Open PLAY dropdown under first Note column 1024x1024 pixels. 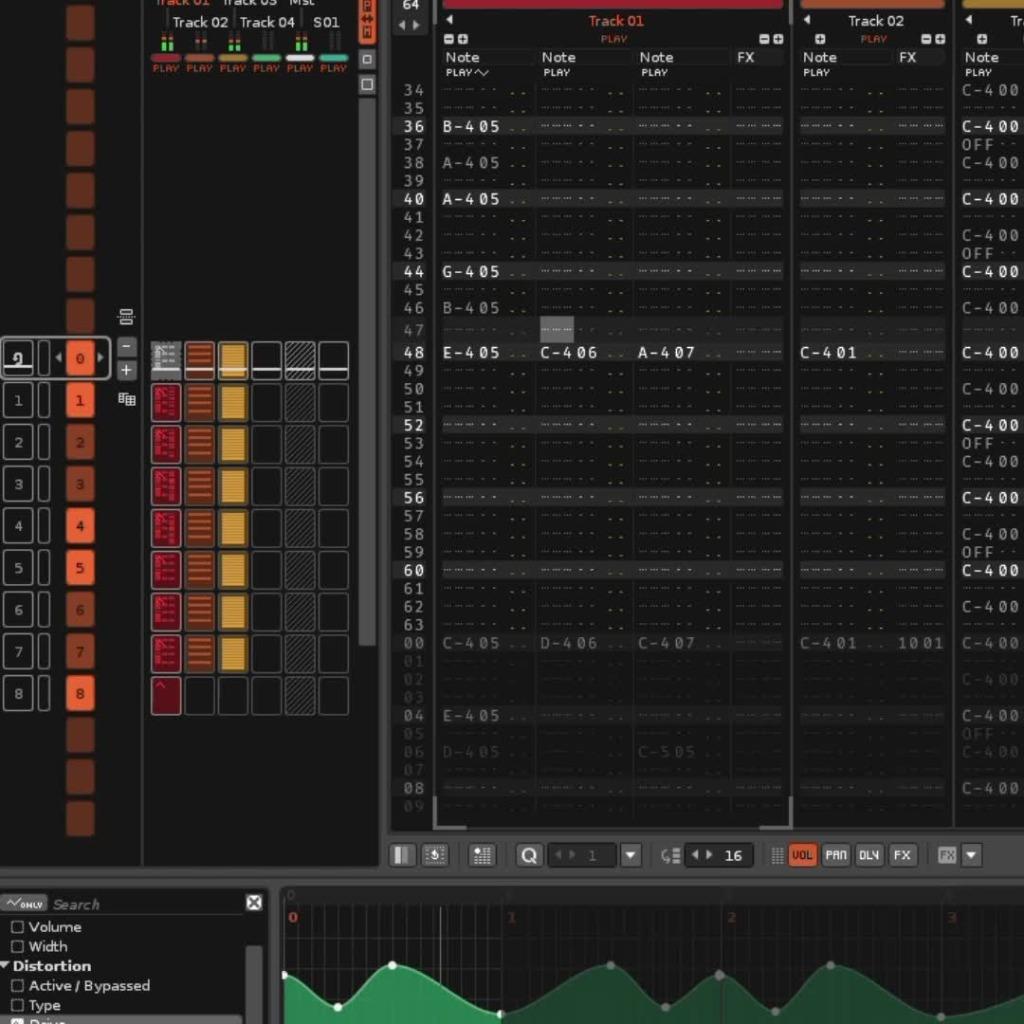pos(468,72)
